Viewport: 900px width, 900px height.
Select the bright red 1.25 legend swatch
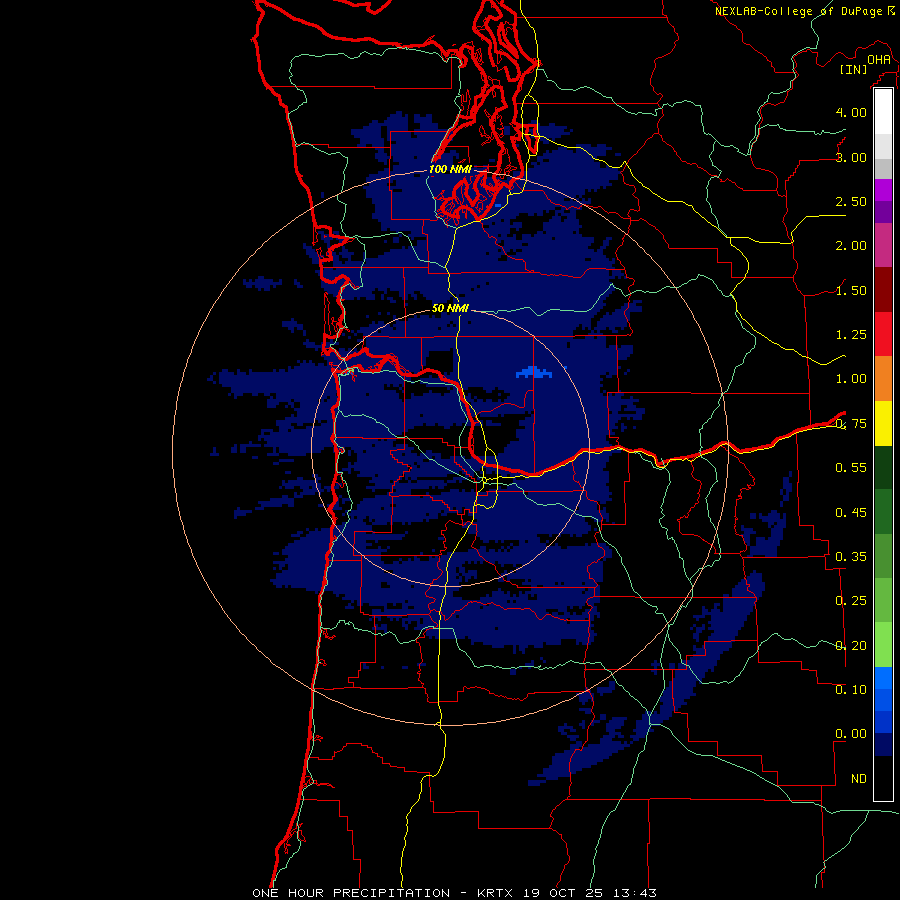(x=883, y=334)
